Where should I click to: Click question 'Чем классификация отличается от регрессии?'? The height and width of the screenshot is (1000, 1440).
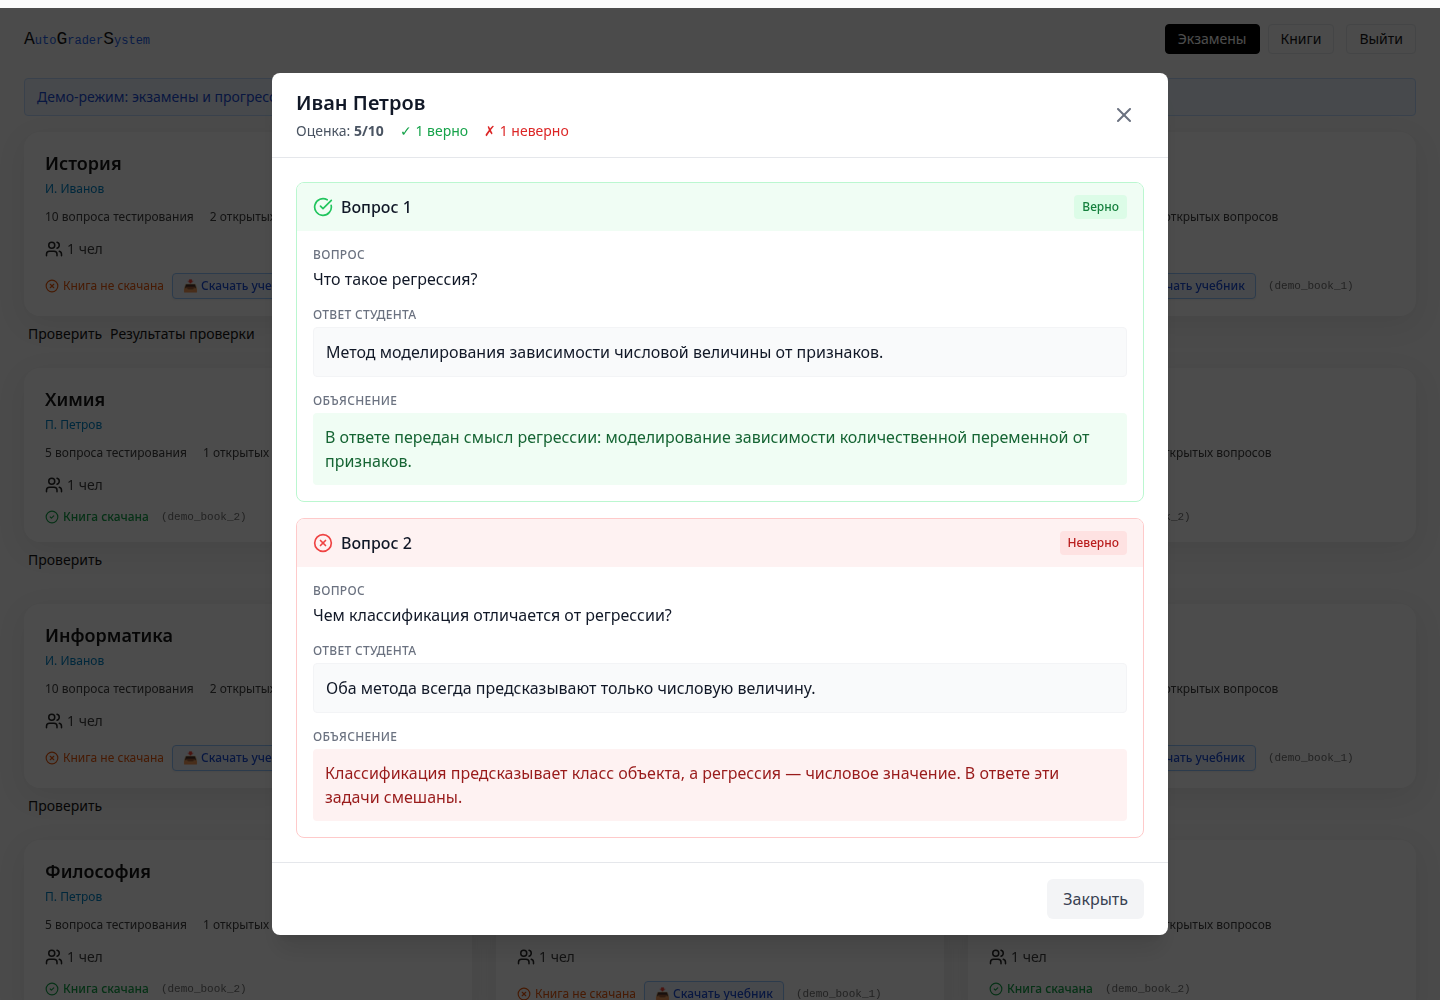492,615
